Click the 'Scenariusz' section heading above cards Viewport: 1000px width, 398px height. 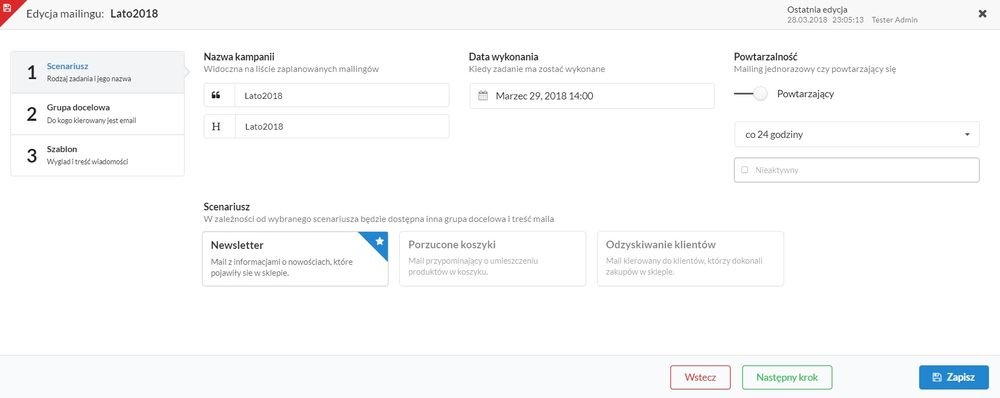226,207
